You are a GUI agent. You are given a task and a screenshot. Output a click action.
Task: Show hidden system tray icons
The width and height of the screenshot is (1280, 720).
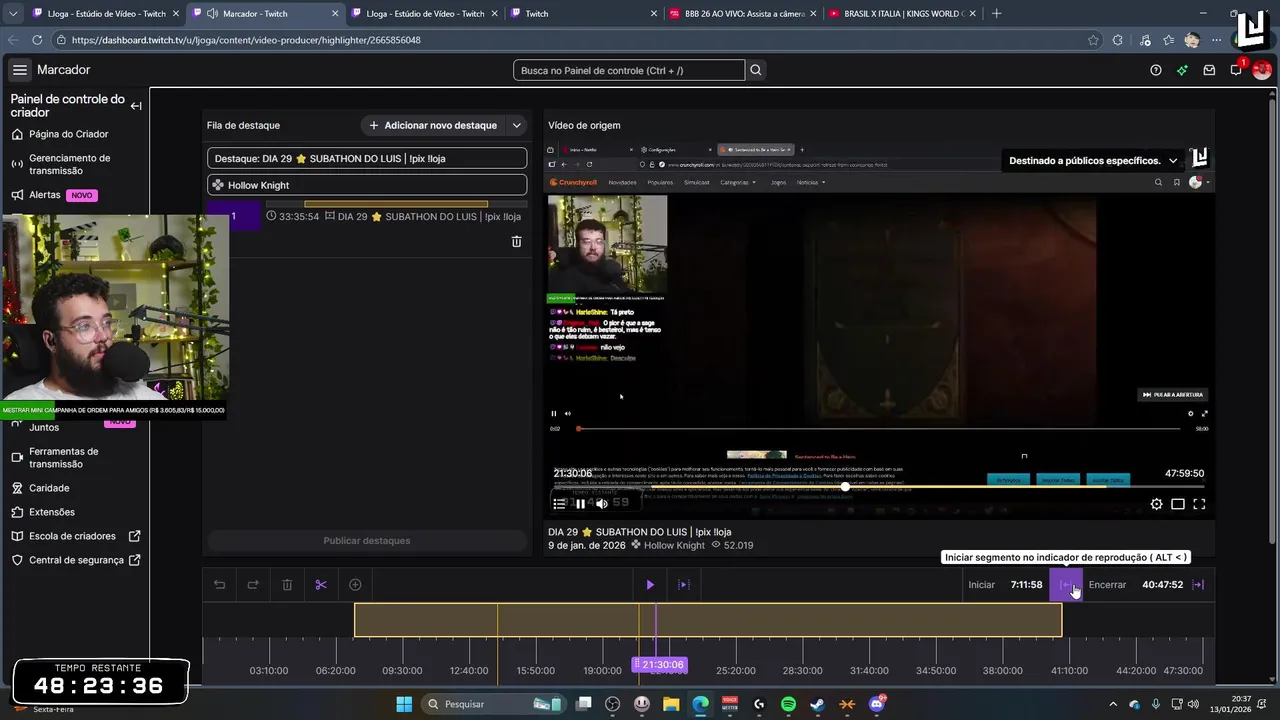coord(1112,704)
